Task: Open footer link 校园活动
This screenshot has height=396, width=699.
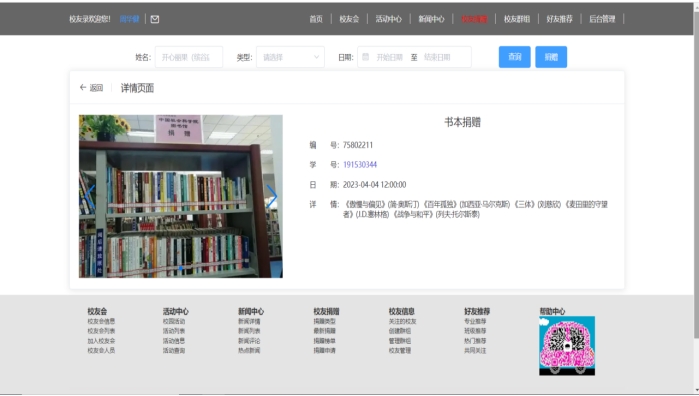Action: (174, 321)
